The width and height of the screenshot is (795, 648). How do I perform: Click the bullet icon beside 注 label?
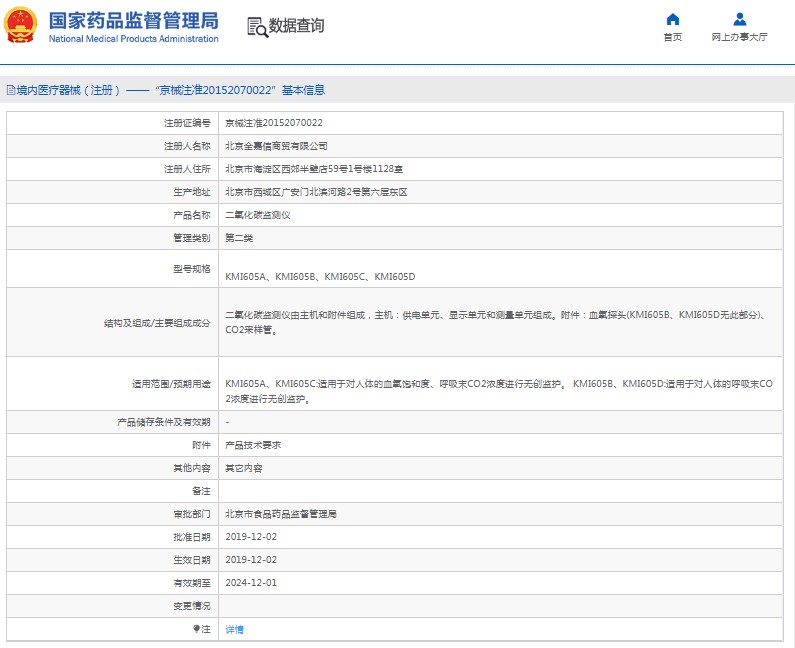click(x=196, y=629)
